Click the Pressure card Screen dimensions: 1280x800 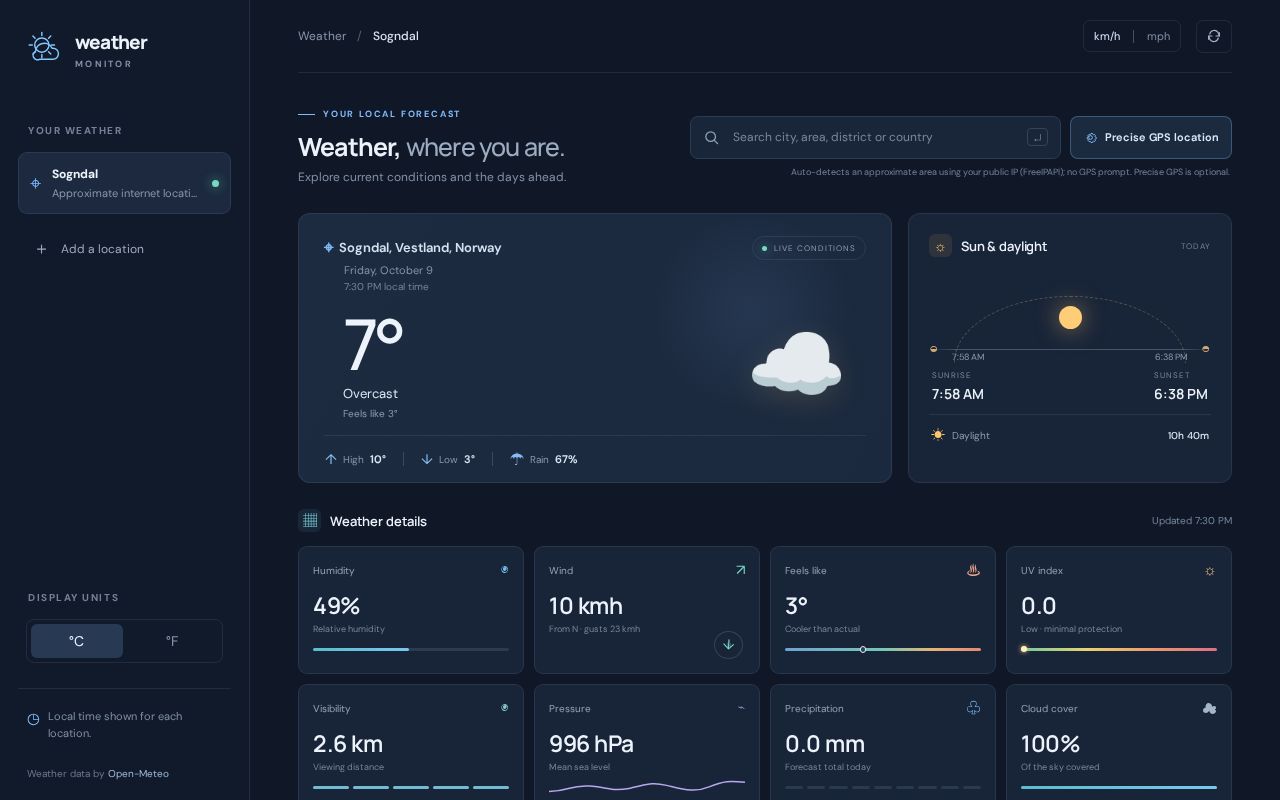pyautogui.click(x=647, y=742)
